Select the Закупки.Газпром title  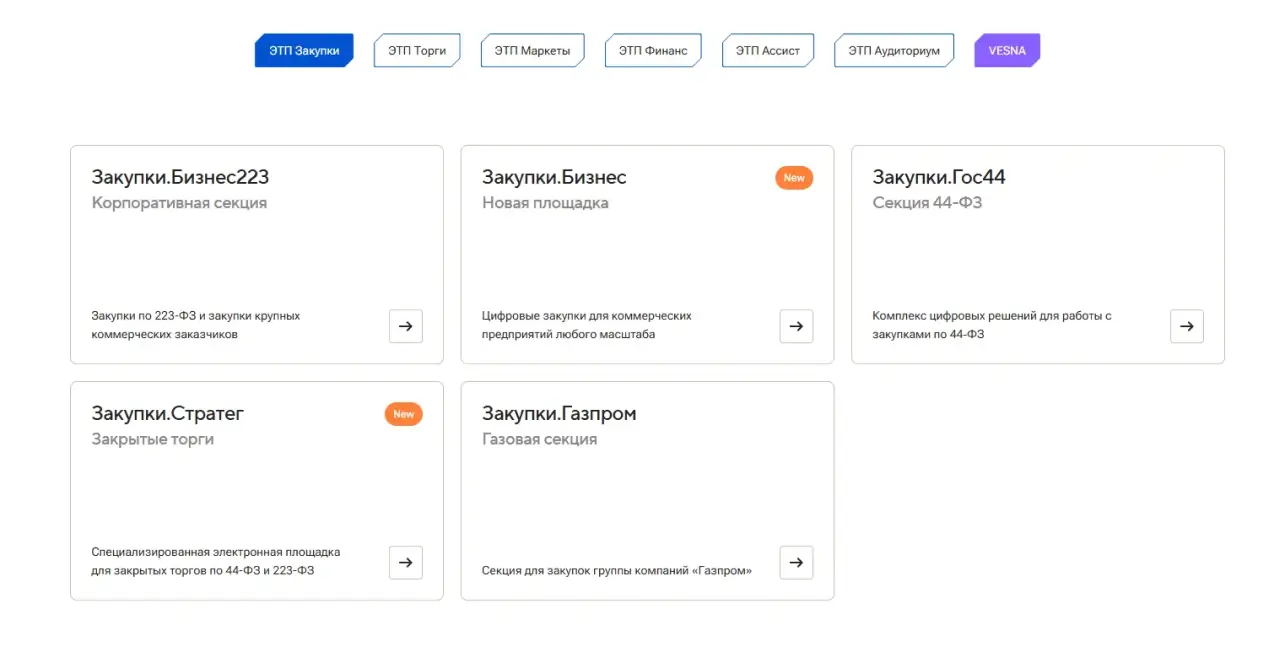(559, 413)
